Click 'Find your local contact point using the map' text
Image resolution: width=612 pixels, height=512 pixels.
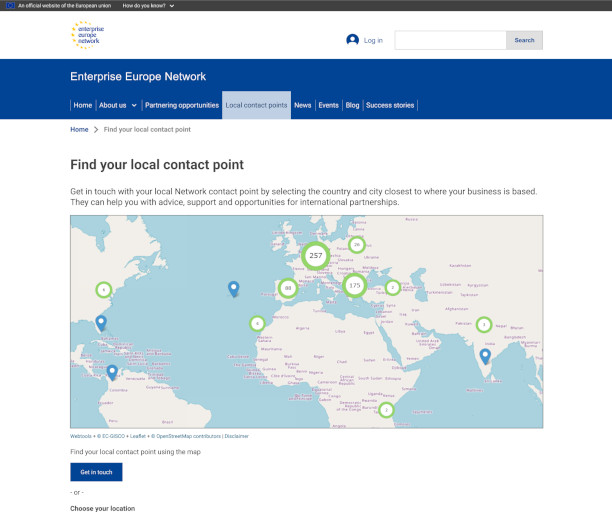pos(135,452)
